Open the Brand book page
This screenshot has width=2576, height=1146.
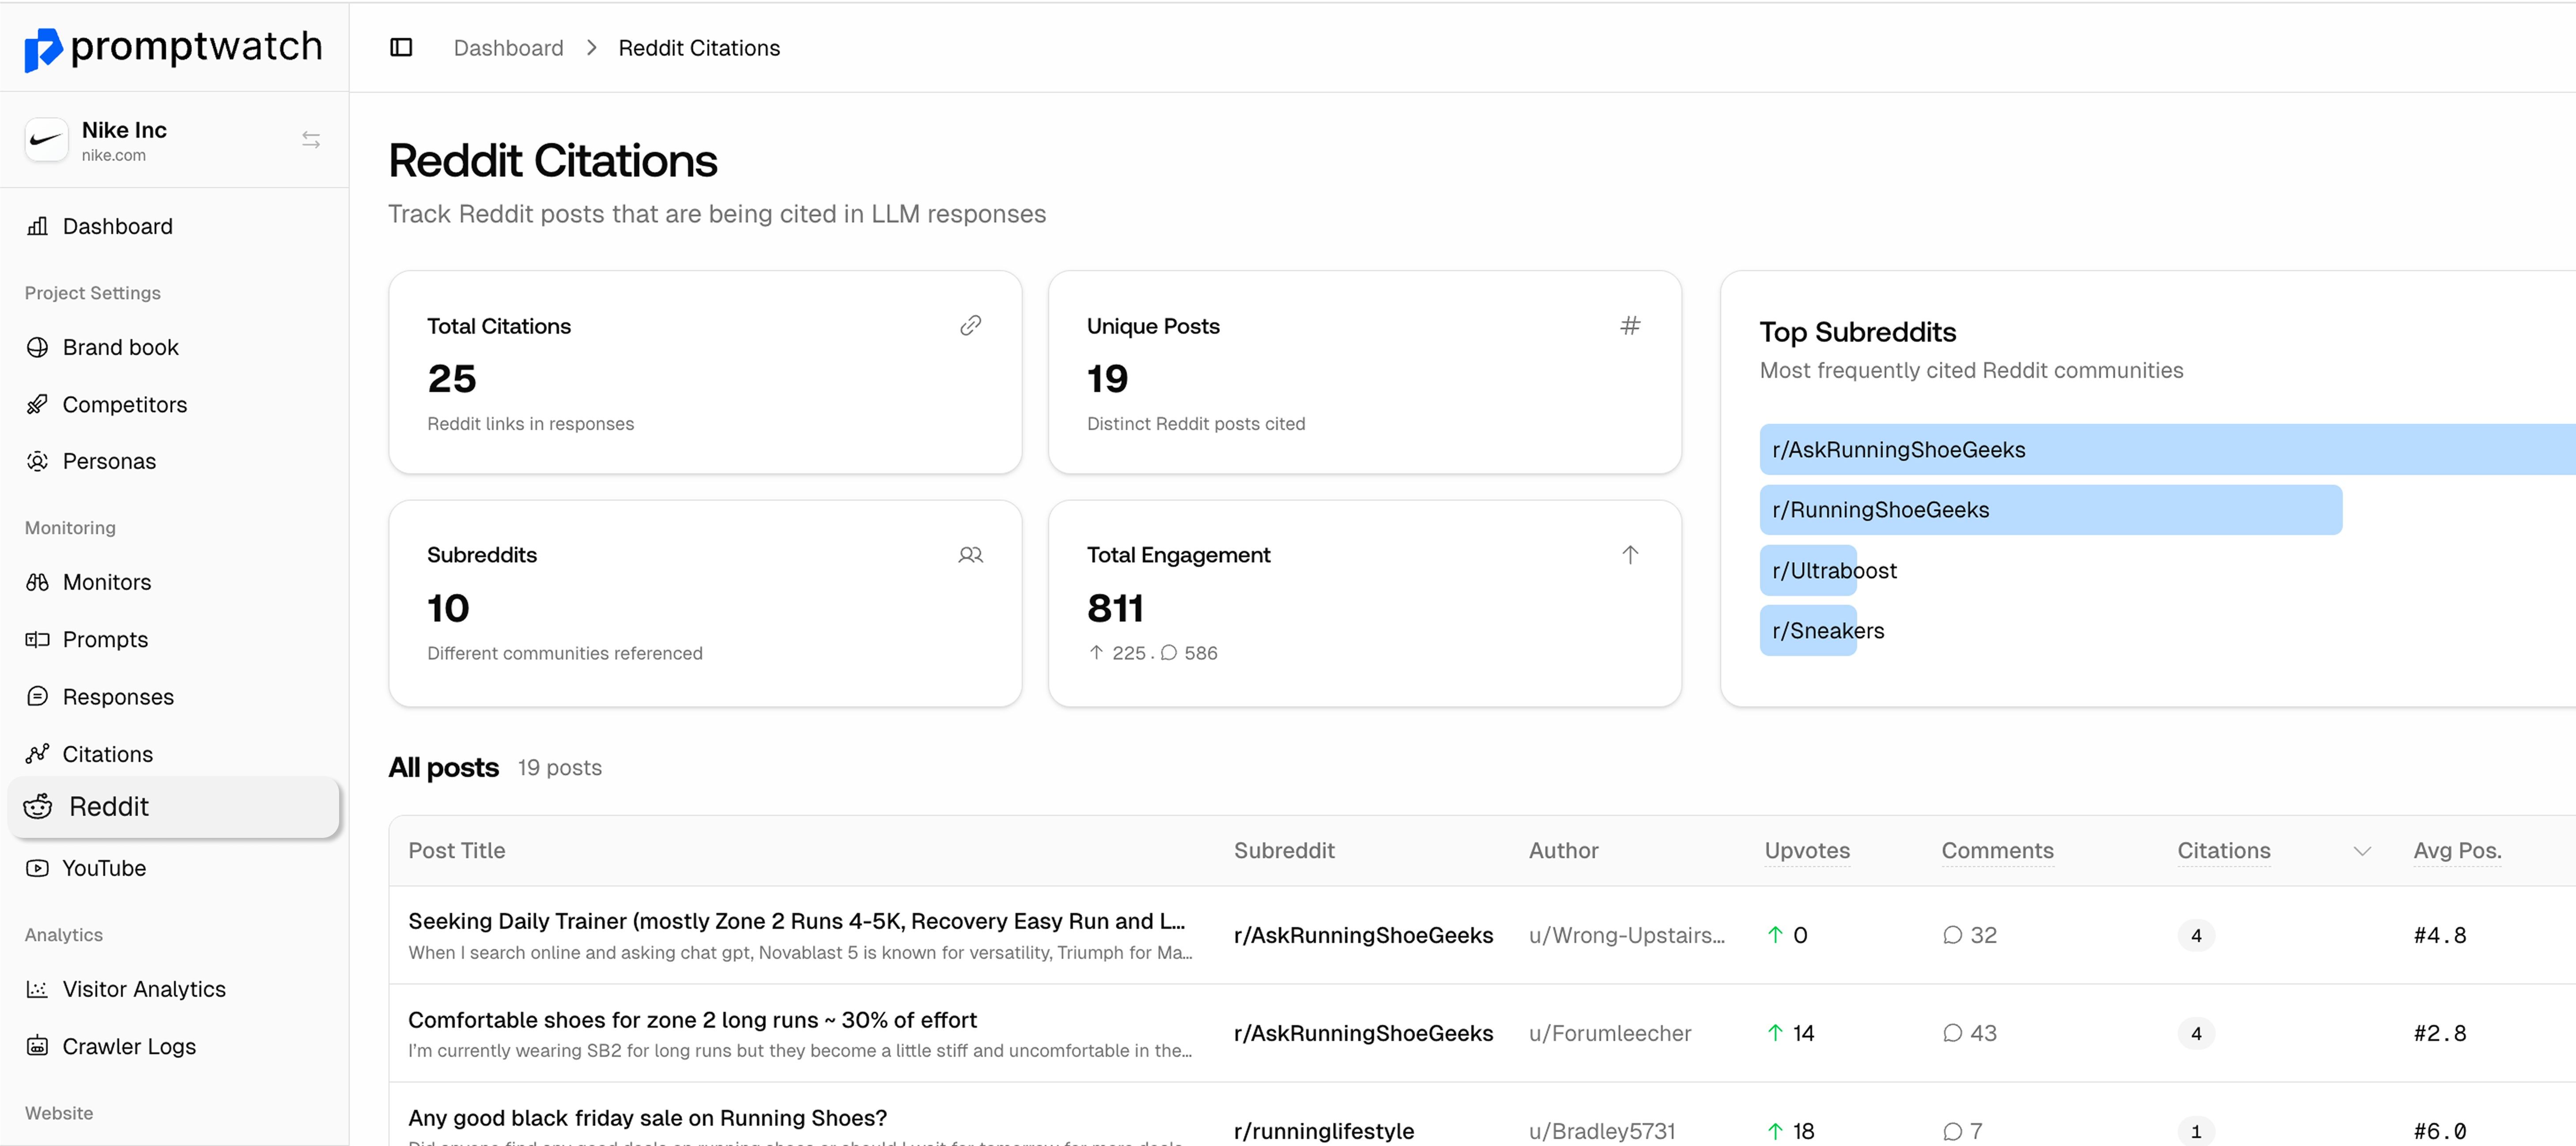tap(120, 347)
